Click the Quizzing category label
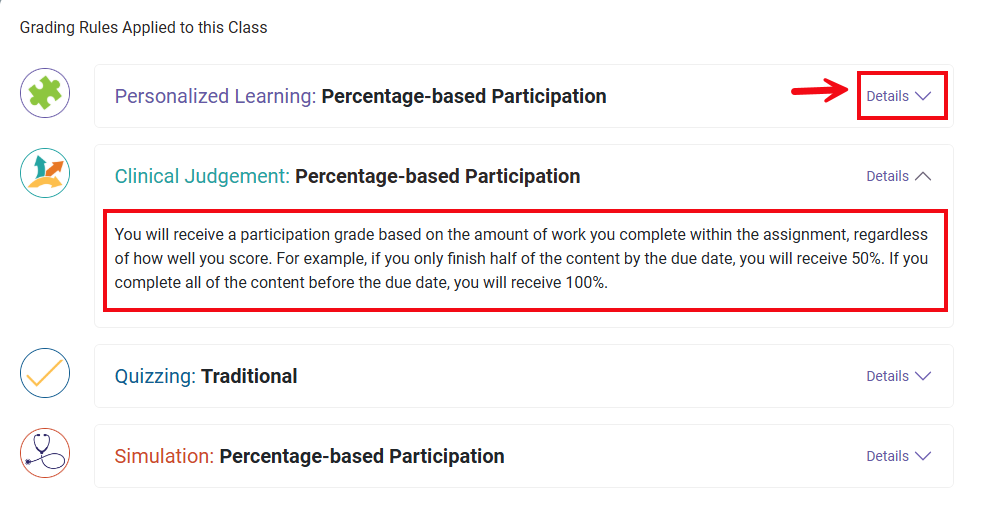Viewport: 984px width, 512px height. 155,377
